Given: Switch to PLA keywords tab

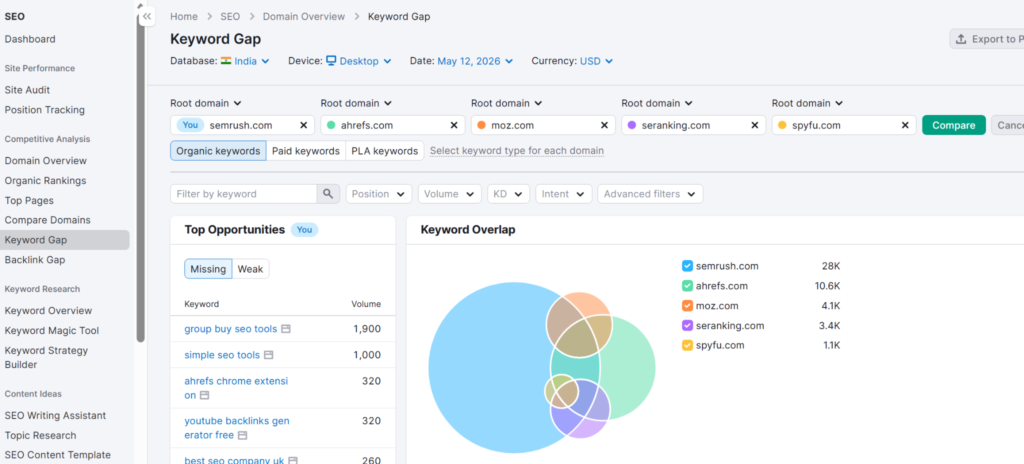Looking at the screenshot, I should pos(385,150).
